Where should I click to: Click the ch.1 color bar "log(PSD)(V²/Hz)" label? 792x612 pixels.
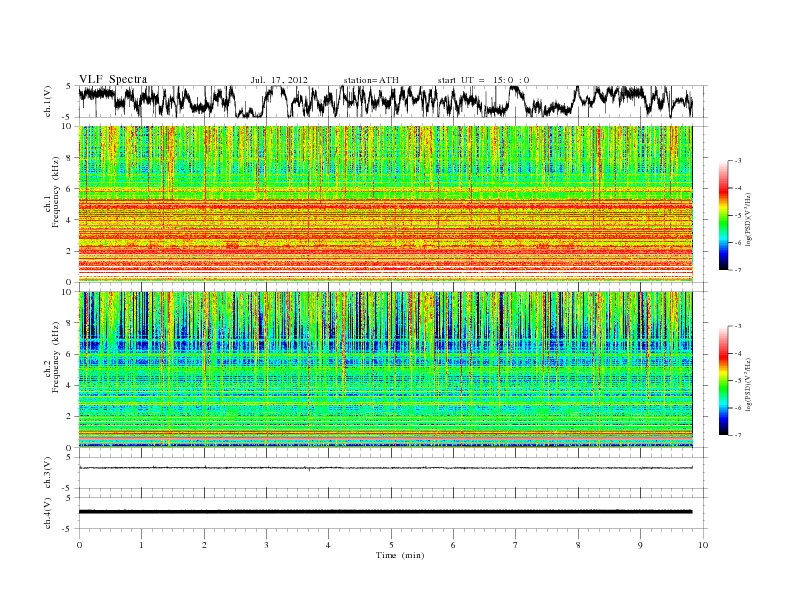749,220
